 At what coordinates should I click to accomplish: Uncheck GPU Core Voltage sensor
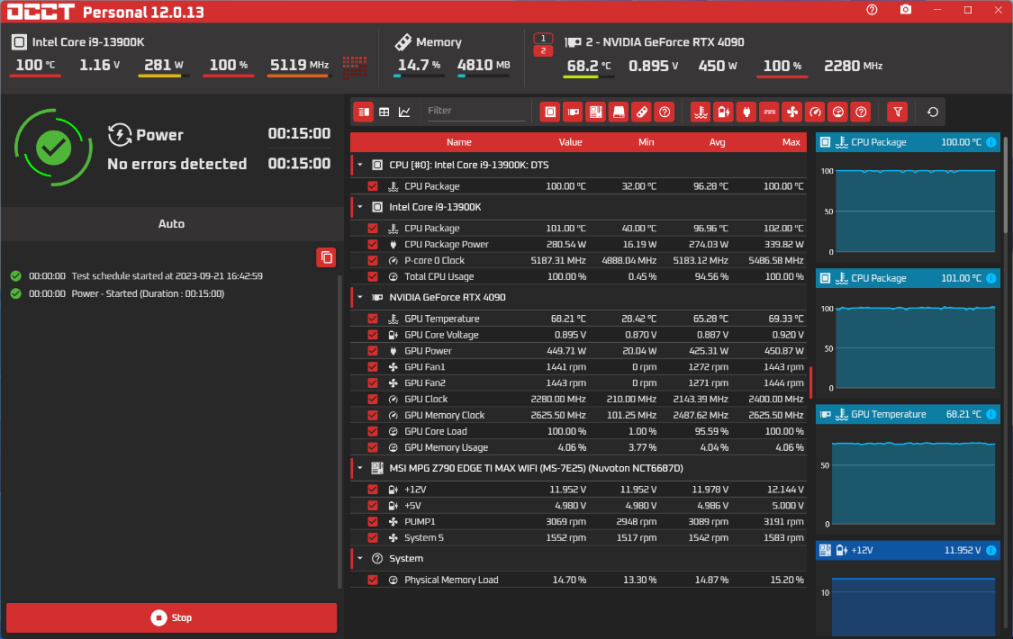(x=373, y=335)
